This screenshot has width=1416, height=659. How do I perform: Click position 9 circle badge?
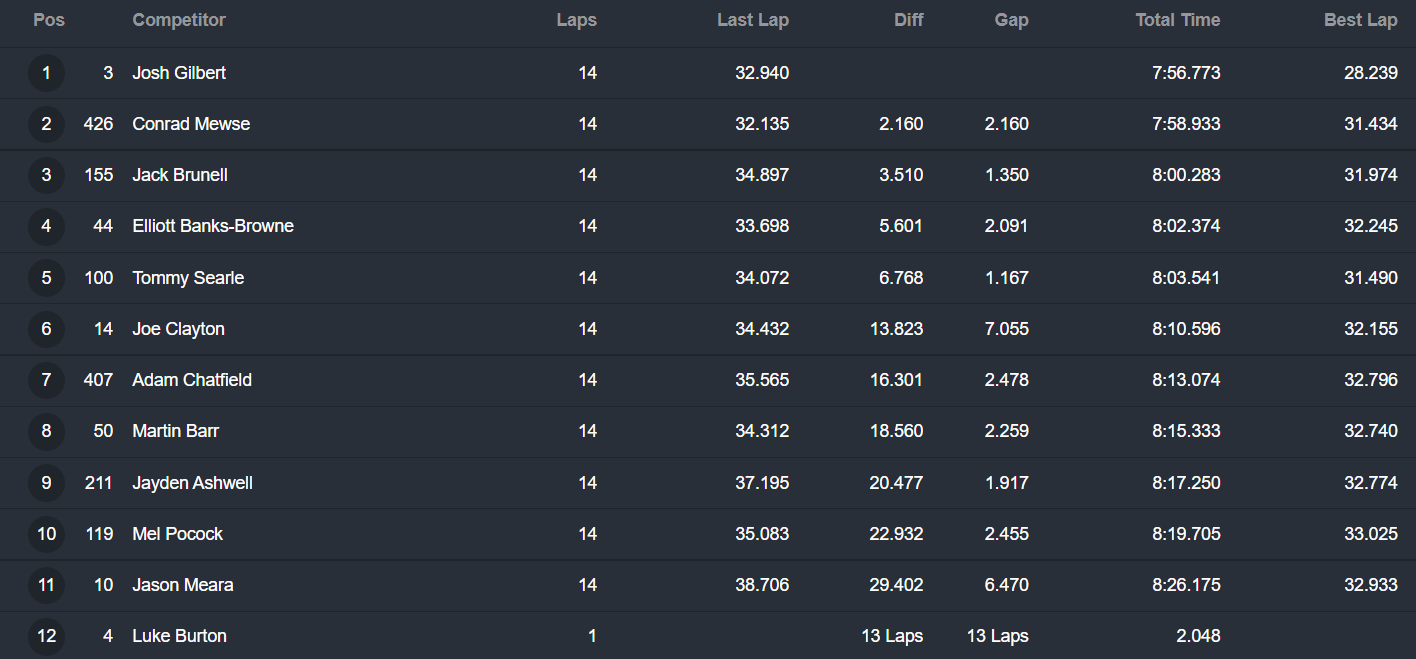click(x=46, y=483)
